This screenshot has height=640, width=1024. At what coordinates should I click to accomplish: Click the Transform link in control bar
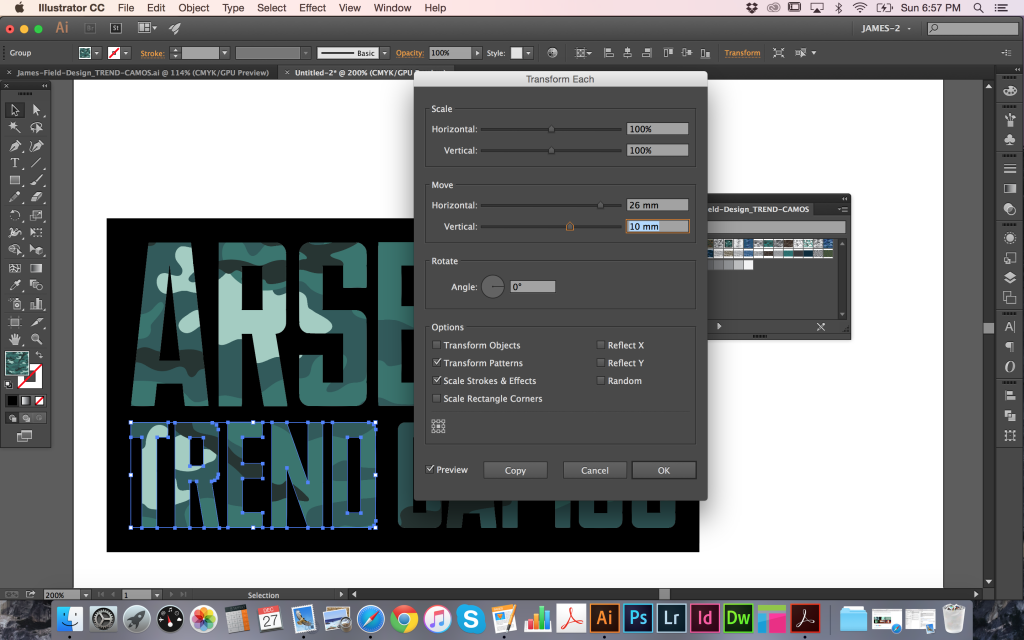742,53
